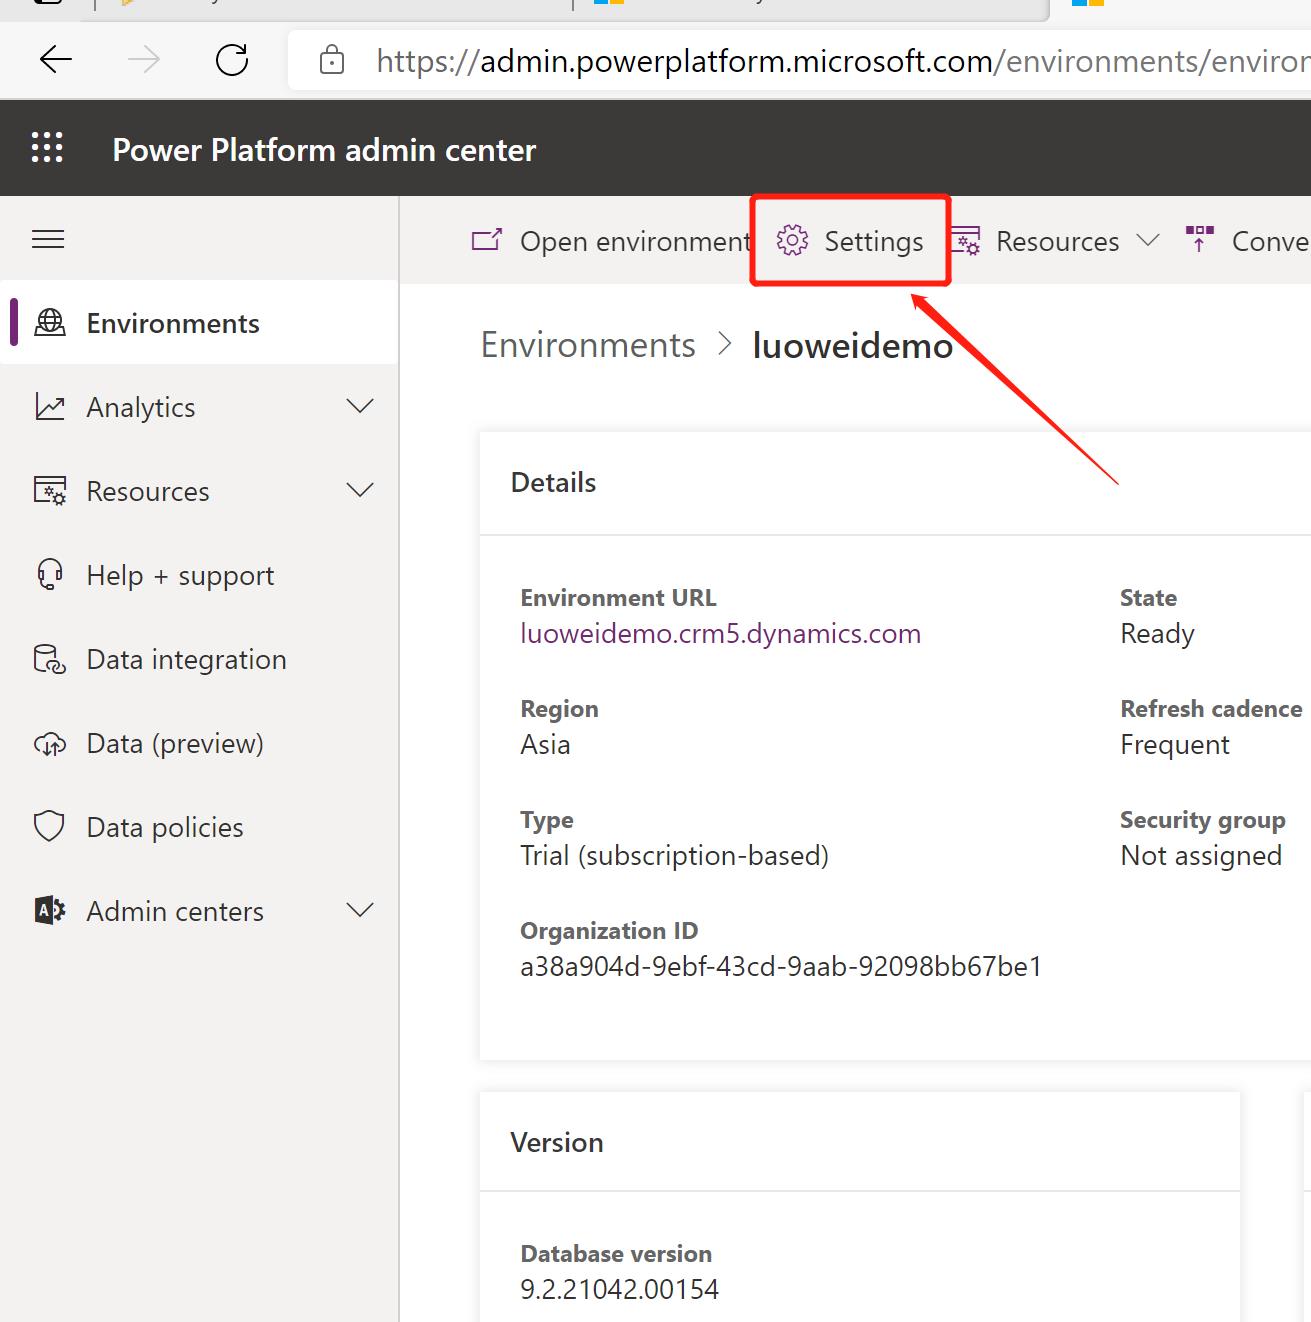The width and height of the screenshot is (1311, 1322).
Task: Open the luoweidemo.crm5.dynamics.com link
Action: tap(720, 634)
